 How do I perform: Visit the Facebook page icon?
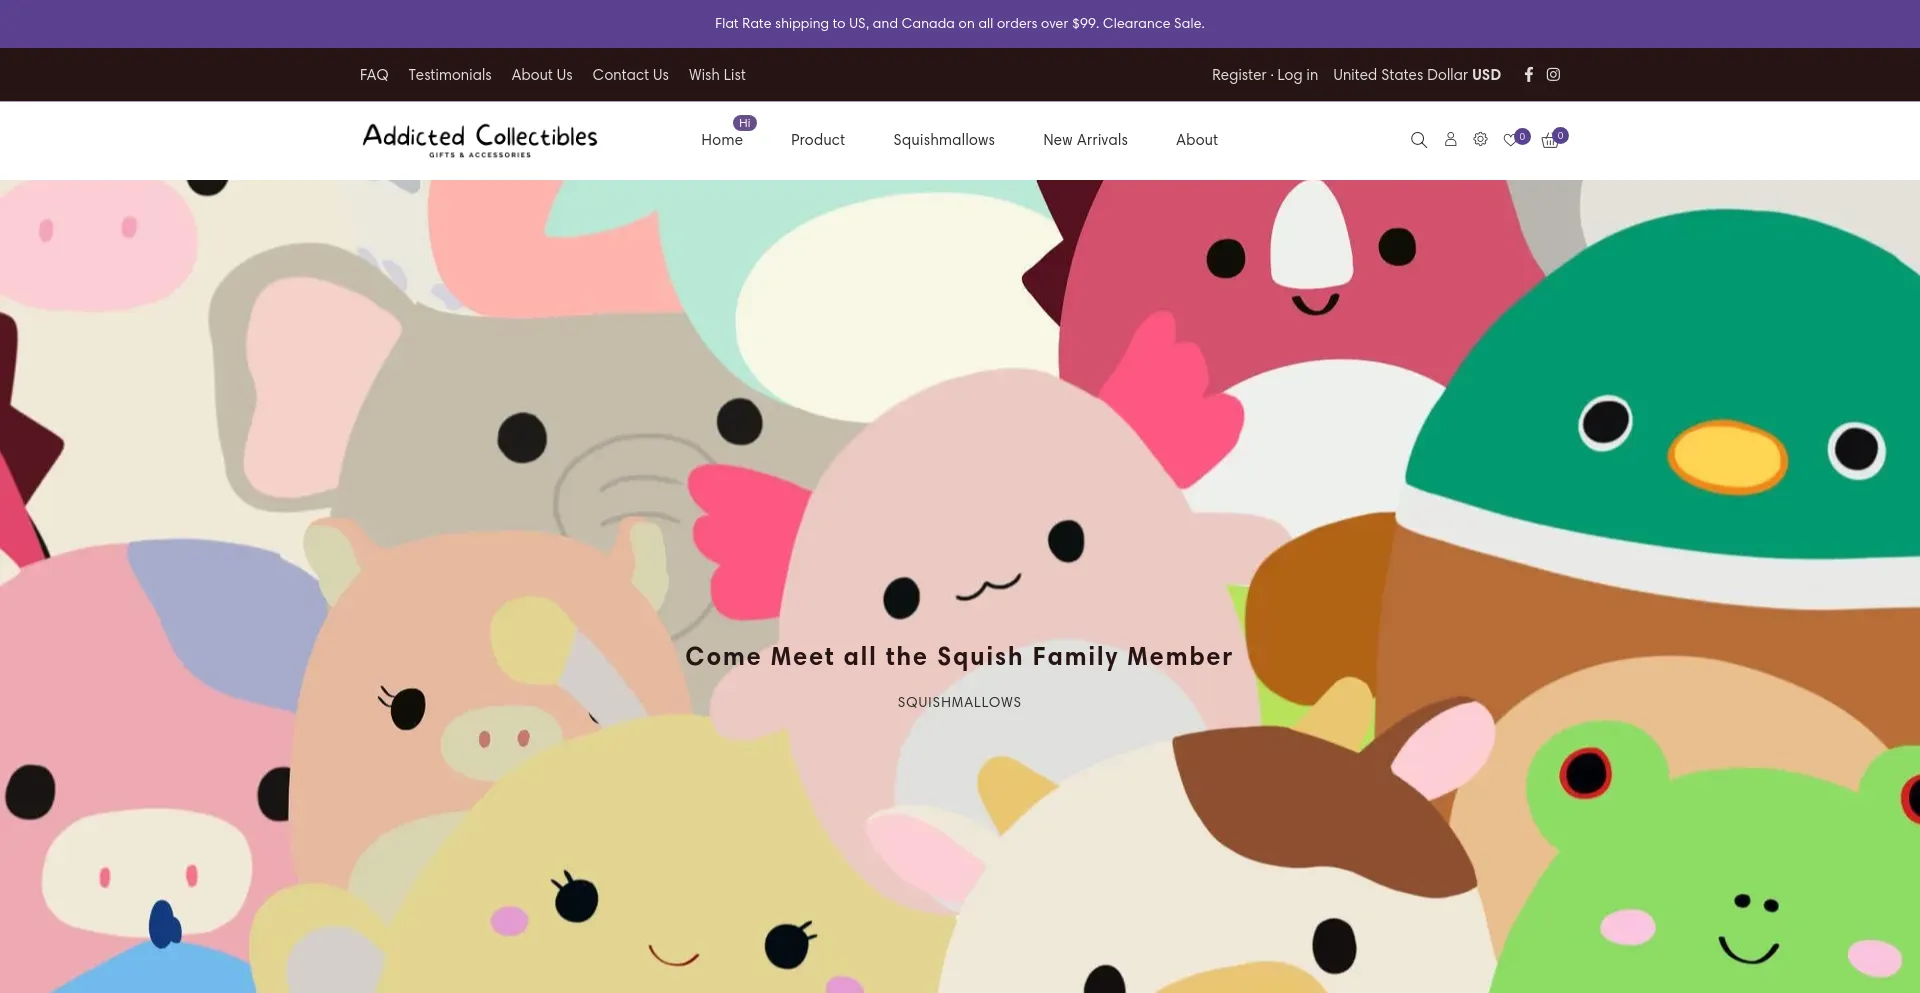1528,75
